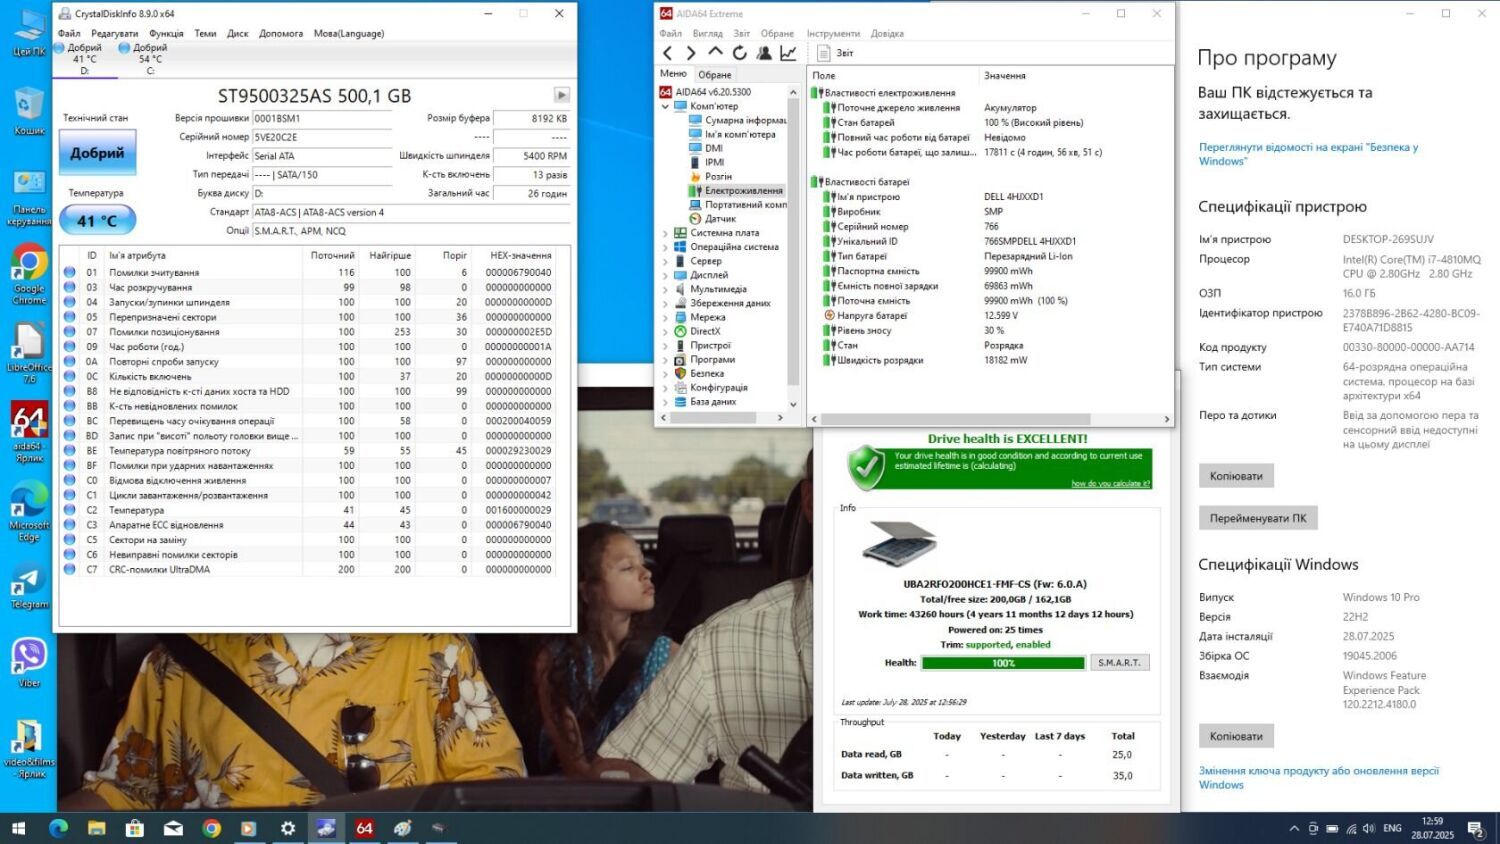Expand the Мультимедіа tree node

tap(666, 289)
